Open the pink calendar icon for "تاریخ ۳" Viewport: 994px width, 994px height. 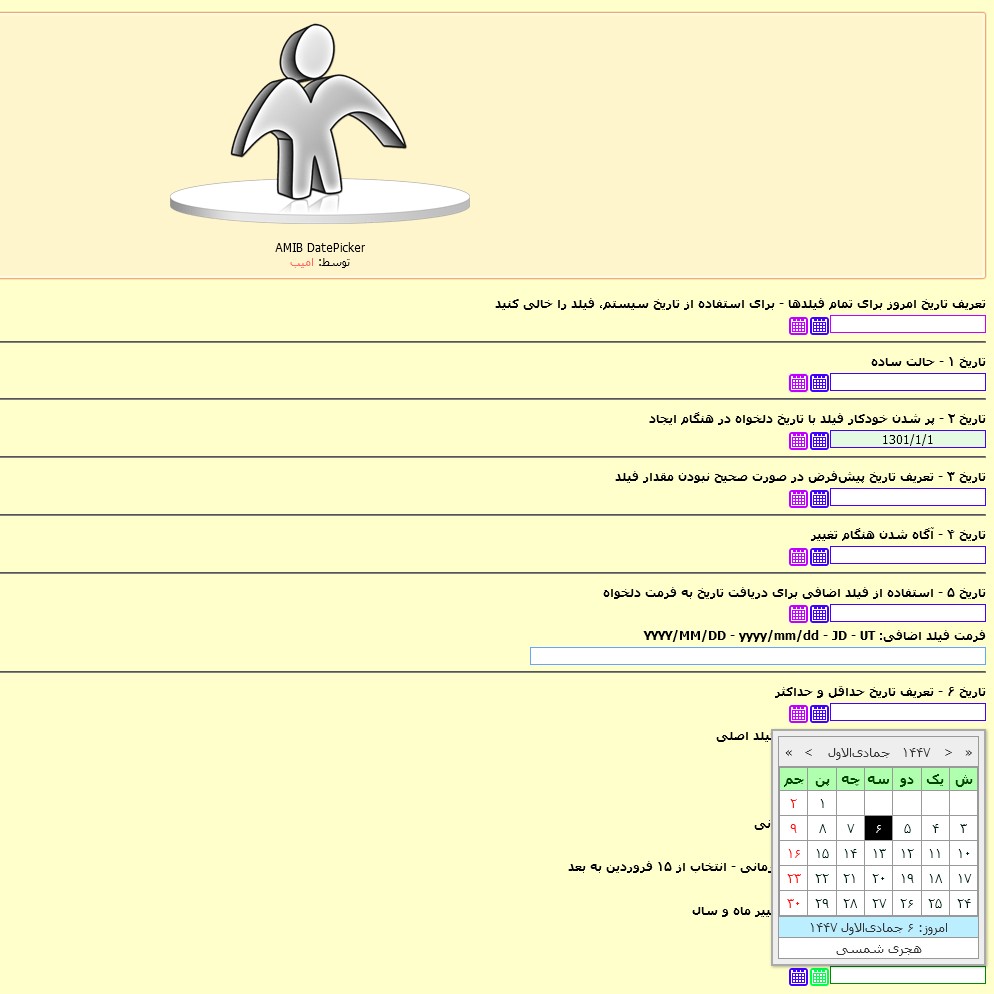click(x=798, y=497)
